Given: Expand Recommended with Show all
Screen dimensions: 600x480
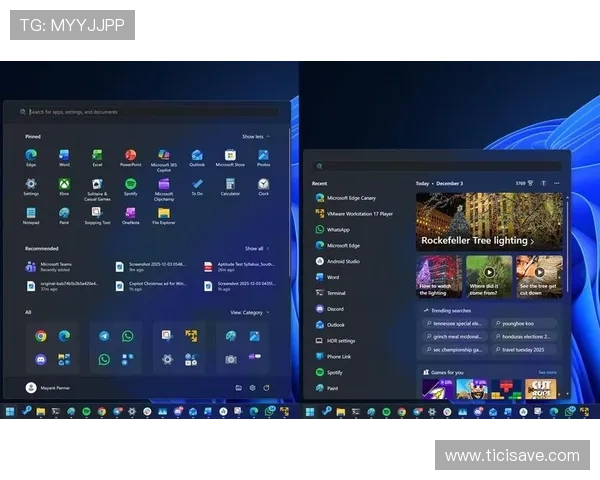Looking at the screenshot, I should point(257,248).
